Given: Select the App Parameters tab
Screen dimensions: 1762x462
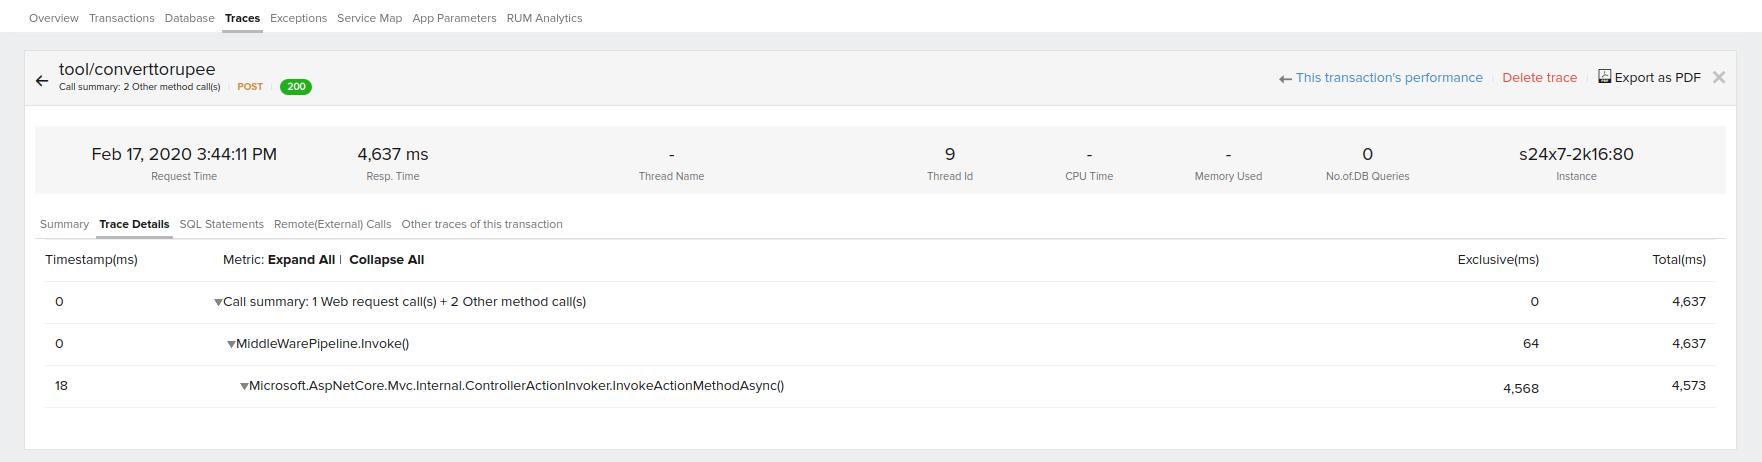Looking at the screenshot, I should [x=454, y=18].
